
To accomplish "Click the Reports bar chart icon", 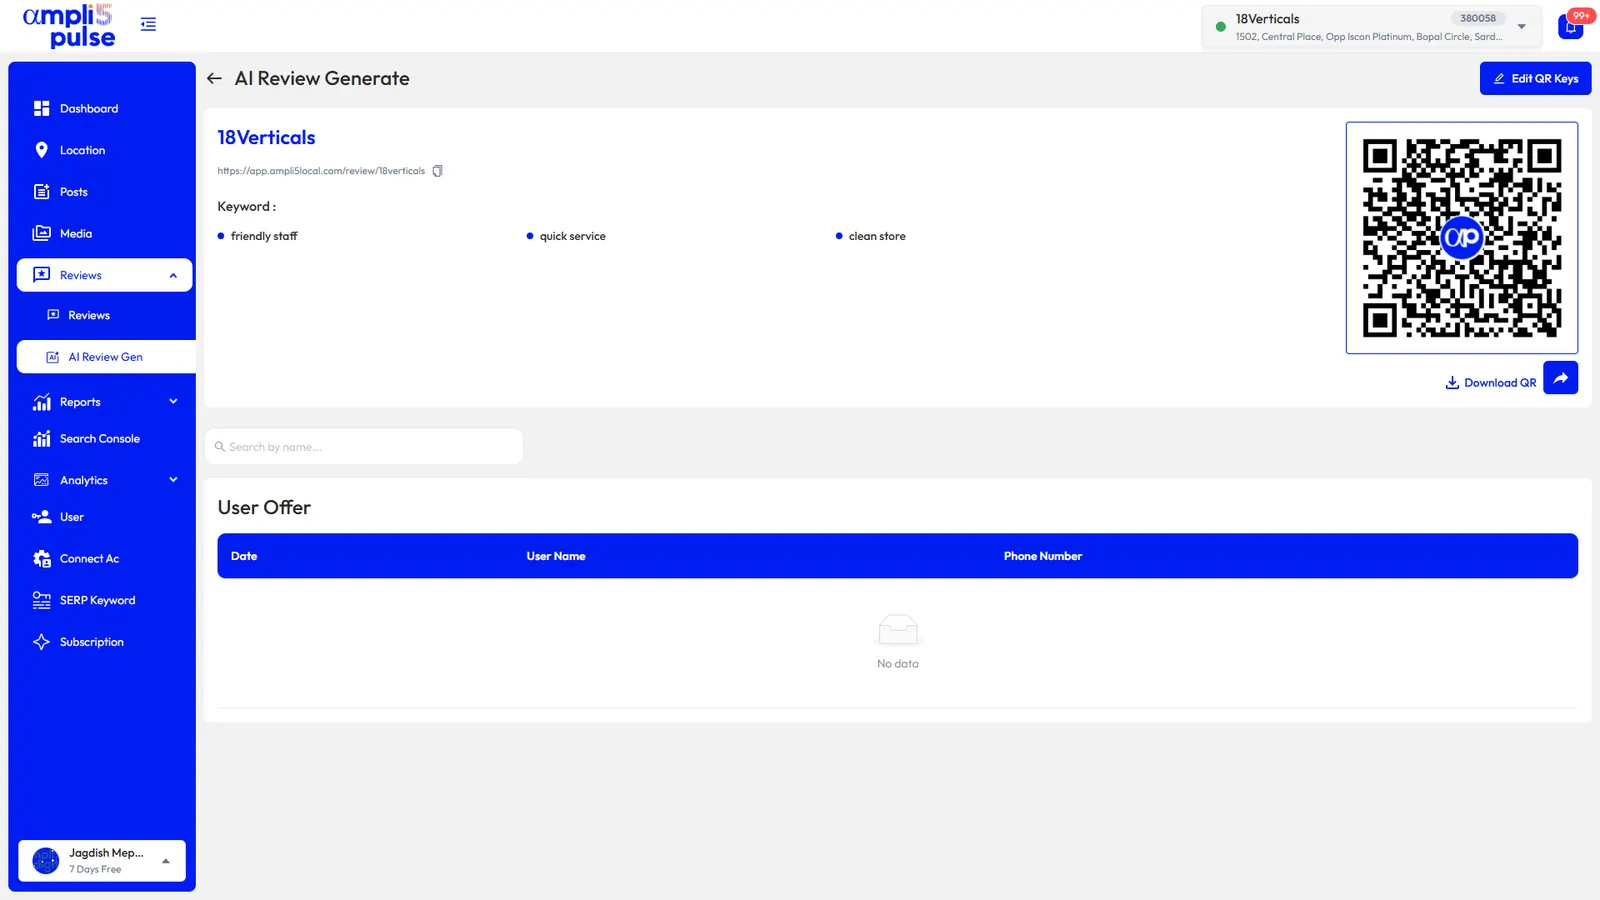I will [x=41, y=402].
